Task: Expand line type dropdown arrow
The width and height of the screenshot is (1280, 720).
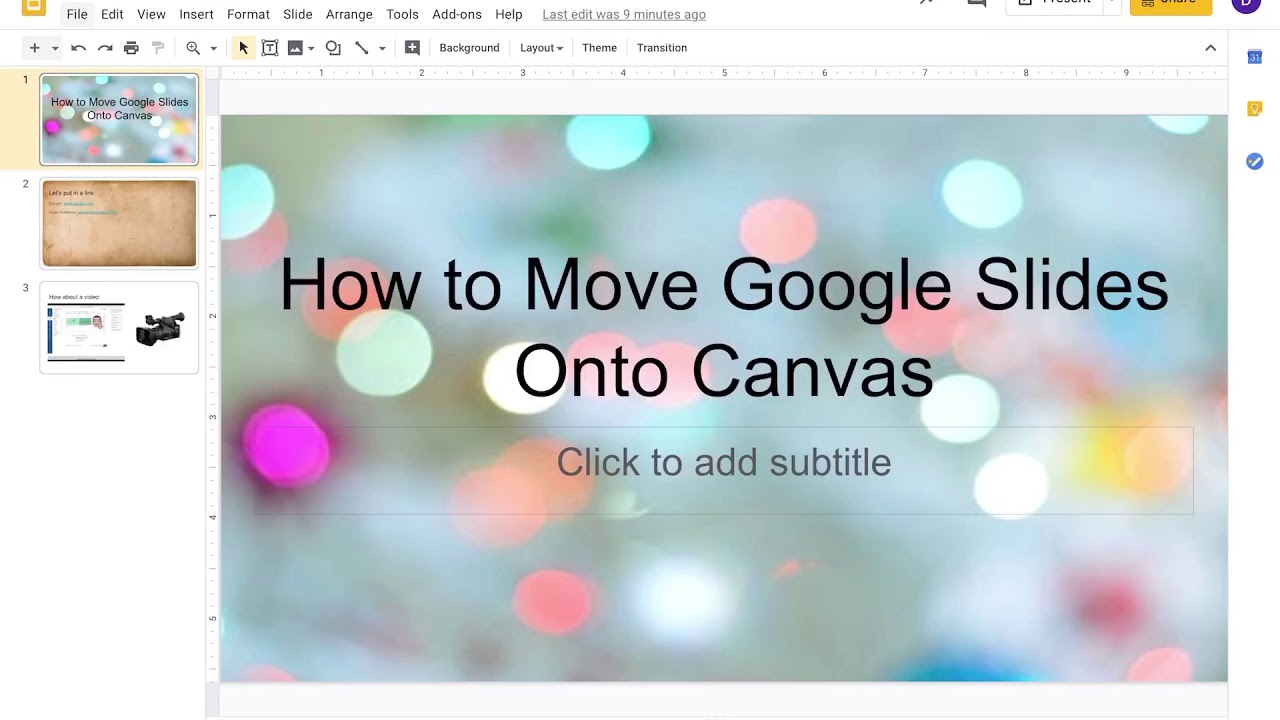Action: (x=382, y=48)
